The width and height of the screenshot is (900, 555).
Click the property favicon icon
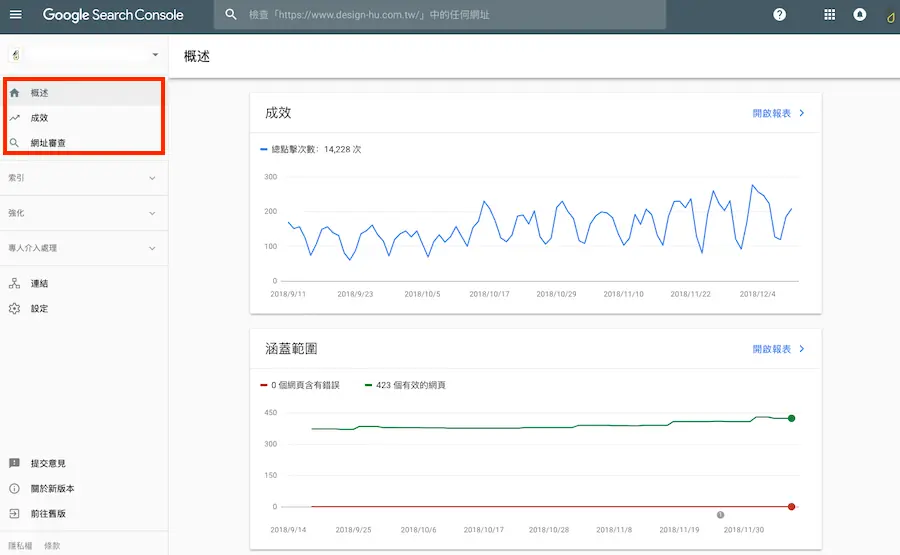tap(16, 55)
